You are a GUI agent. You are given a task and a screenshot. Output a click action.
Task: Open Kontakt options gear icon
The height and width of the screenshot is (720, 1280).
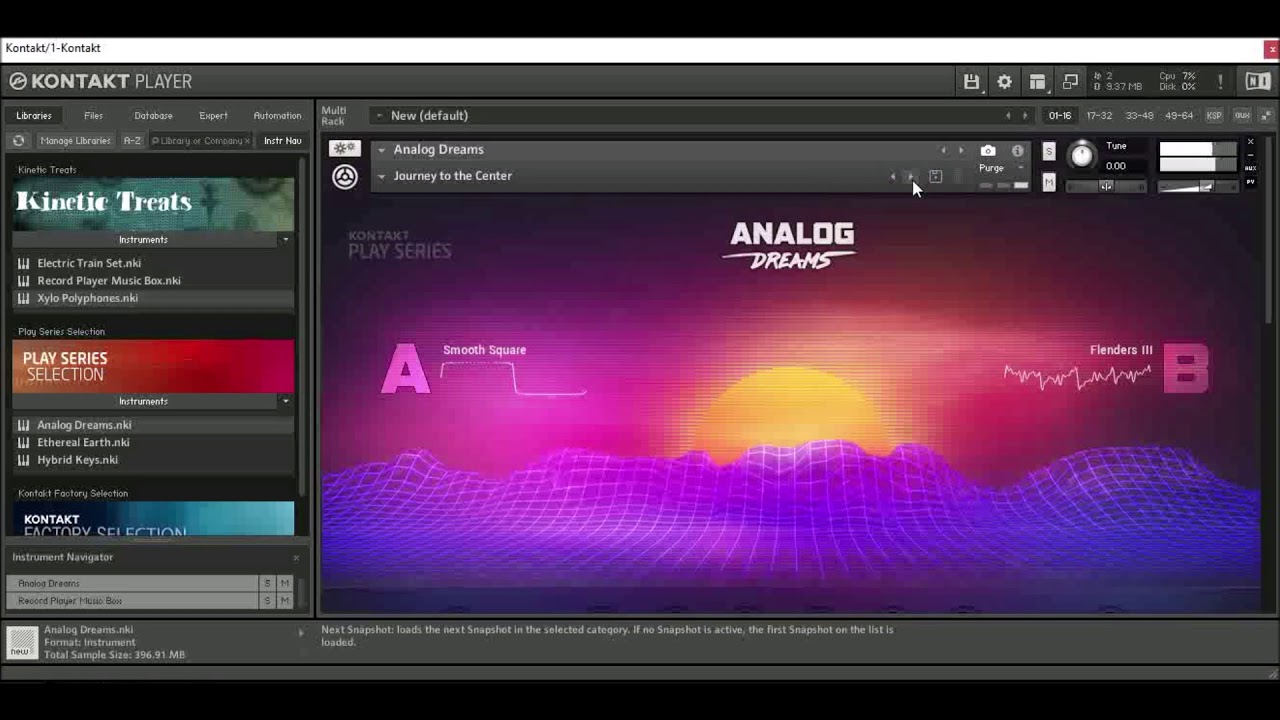[x=1004, y=82]
